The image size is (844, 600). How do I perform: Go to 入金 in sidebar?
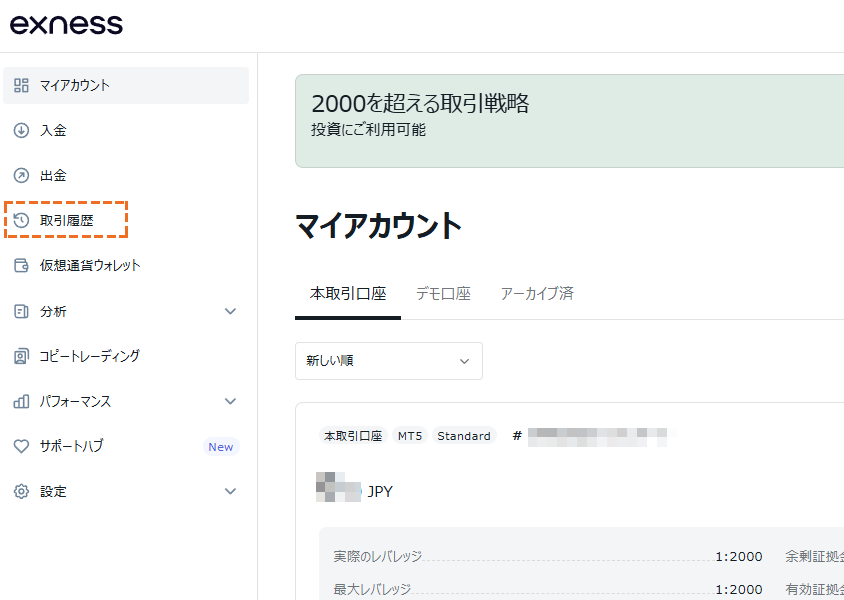[x=126, y=130]
